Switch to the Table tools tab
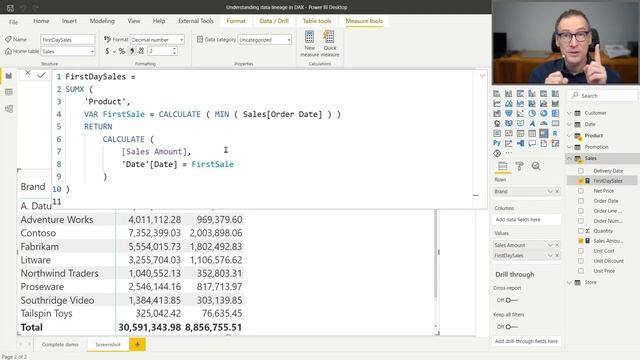 tap(317, 21)
